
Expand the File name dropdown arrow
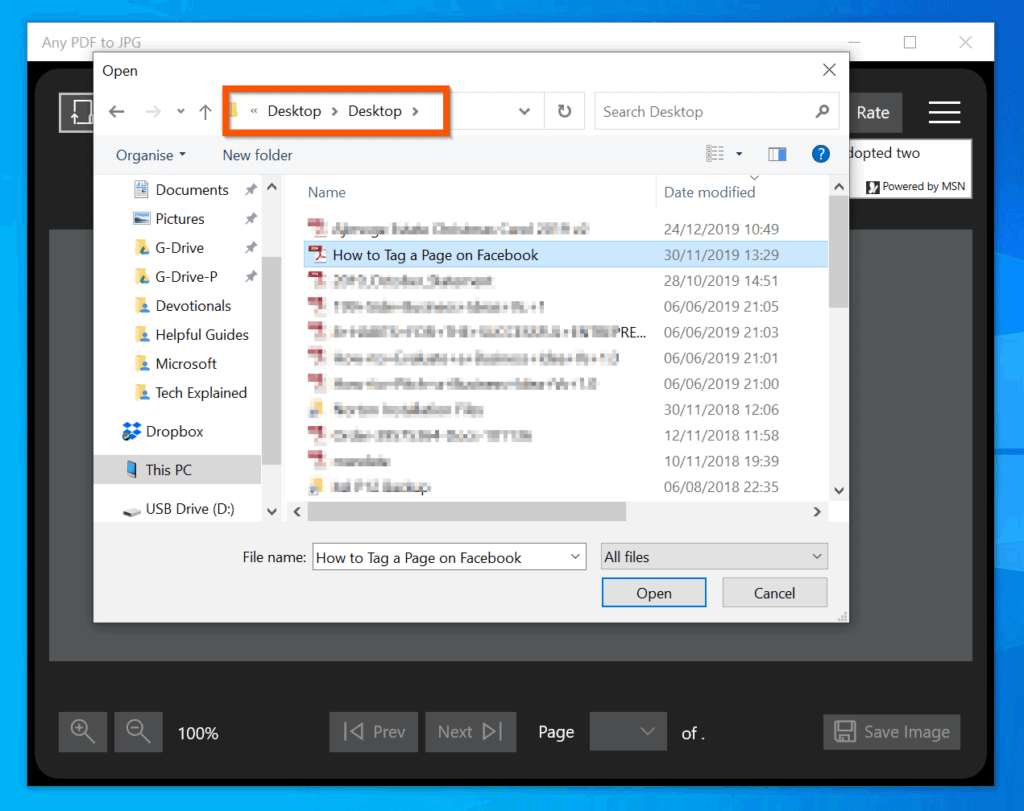[x=575, y=557]
